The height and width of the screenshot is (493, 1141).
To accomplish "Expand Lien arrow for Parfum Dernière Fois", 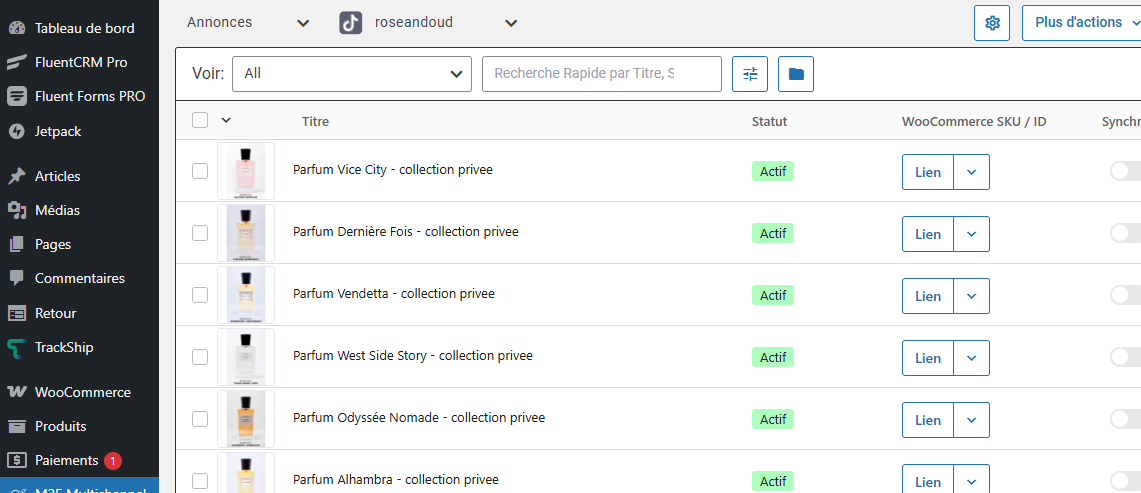I will 971,234.
